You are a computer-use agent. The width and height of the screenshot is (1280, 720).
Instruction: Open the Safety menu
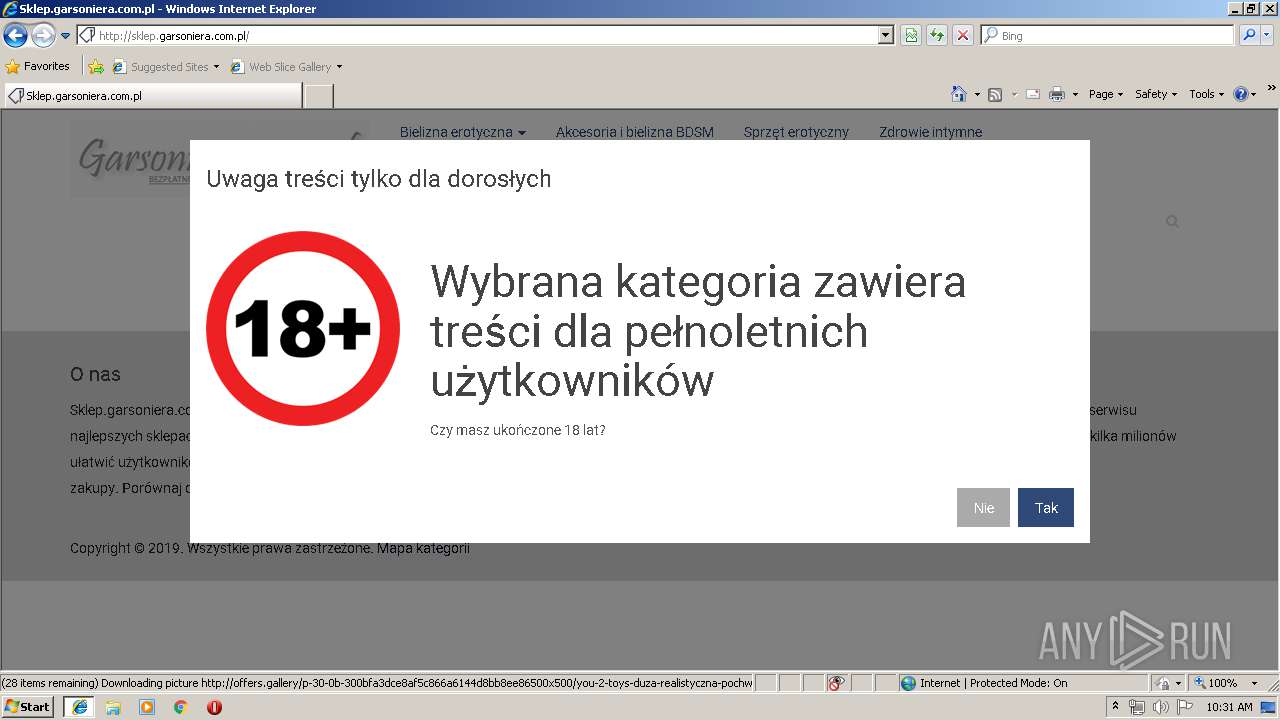[x=1156, y=94]
